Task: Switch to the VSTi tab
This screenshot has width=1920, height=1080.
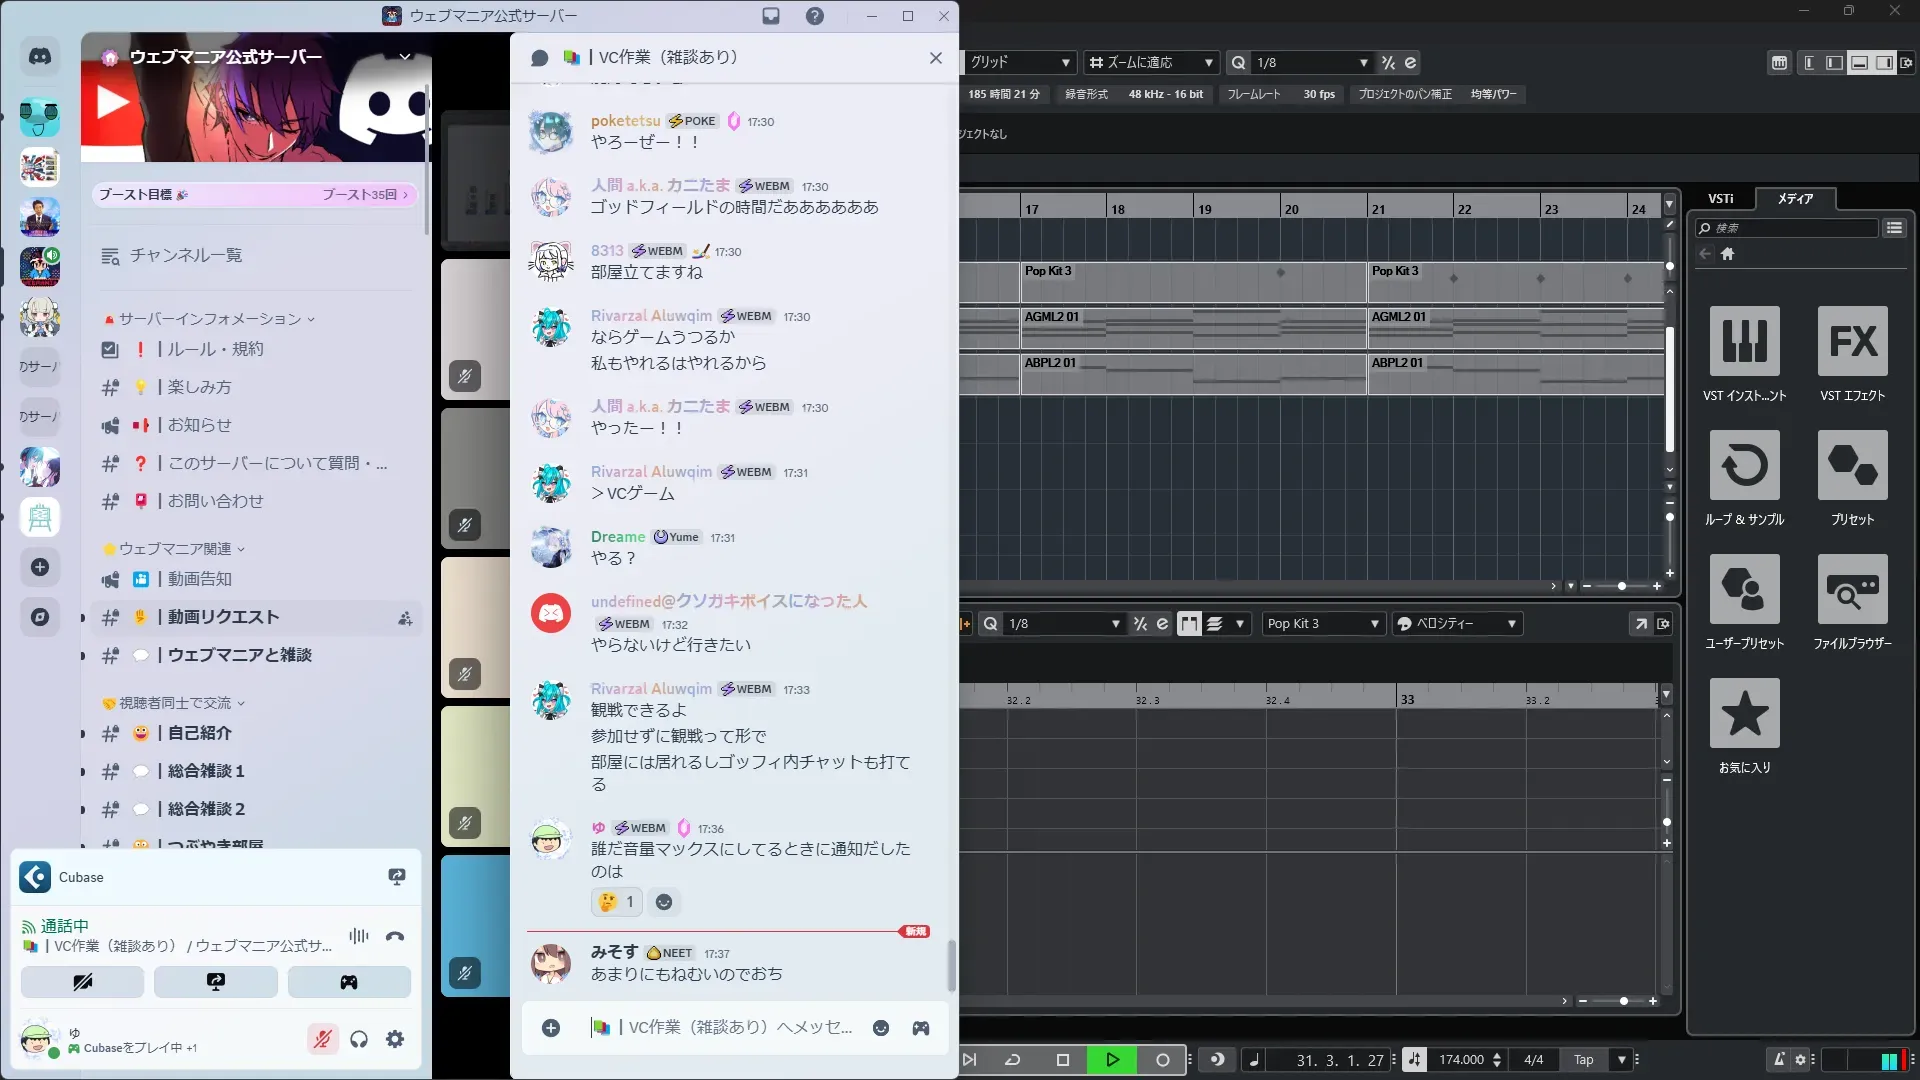Action: (1720, 199)
